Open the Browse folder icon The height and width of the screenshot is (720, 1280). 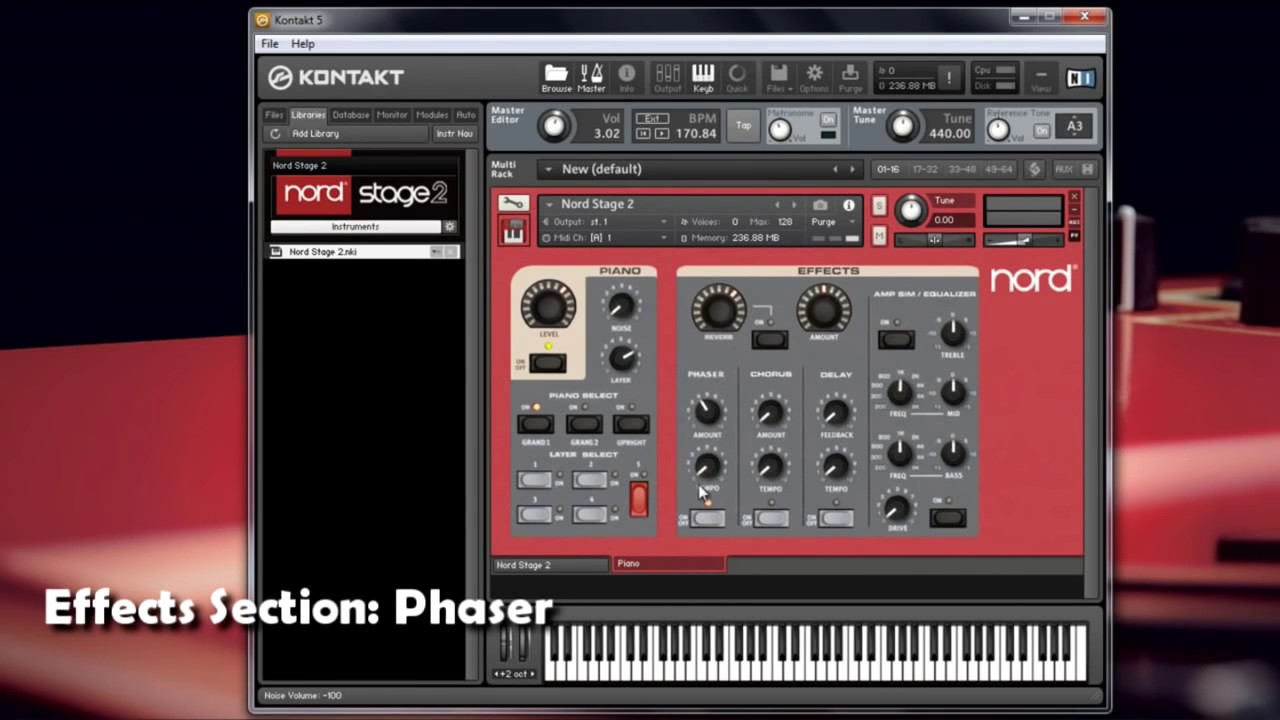(x=556, y=77)
